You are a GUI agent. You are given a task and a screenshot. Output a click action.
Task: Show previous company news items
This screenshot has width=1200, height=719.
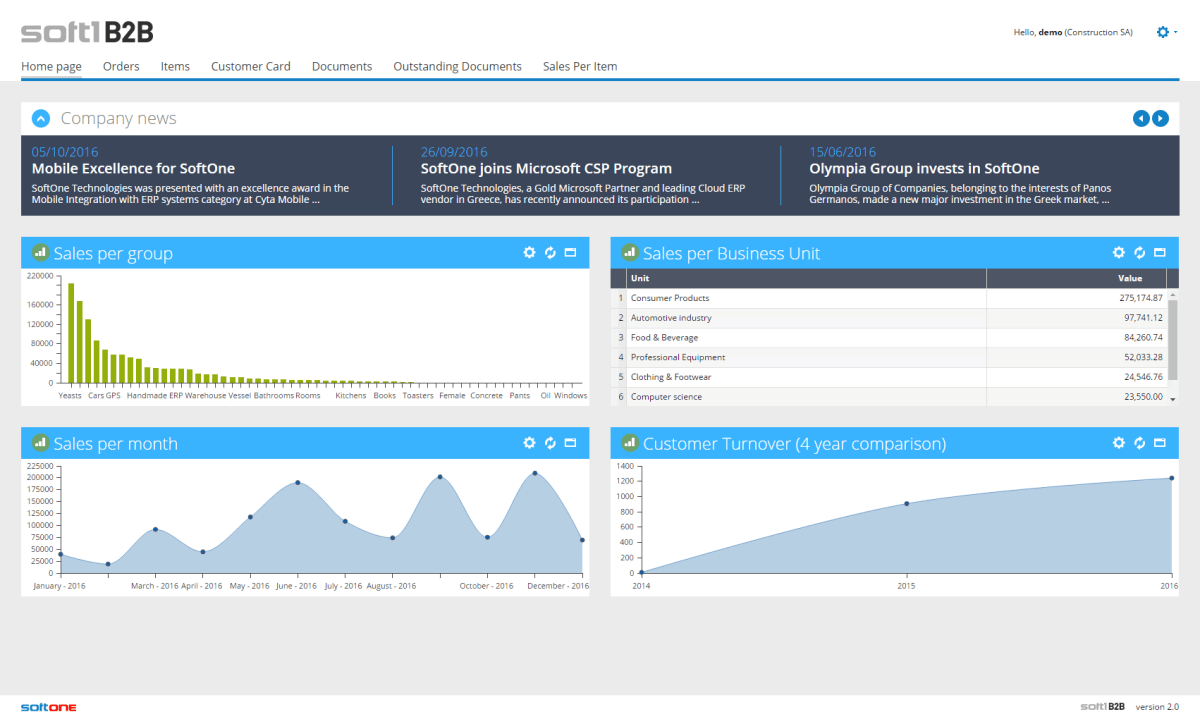pos(1141,118)
